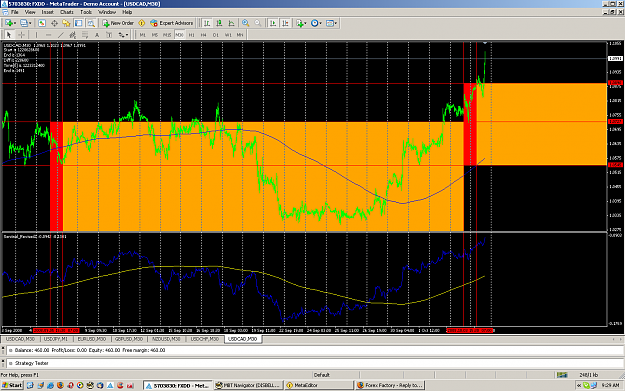Switch to M15 timeframe
This screenshot has height=391, width=625.
[x=167, y=35]
